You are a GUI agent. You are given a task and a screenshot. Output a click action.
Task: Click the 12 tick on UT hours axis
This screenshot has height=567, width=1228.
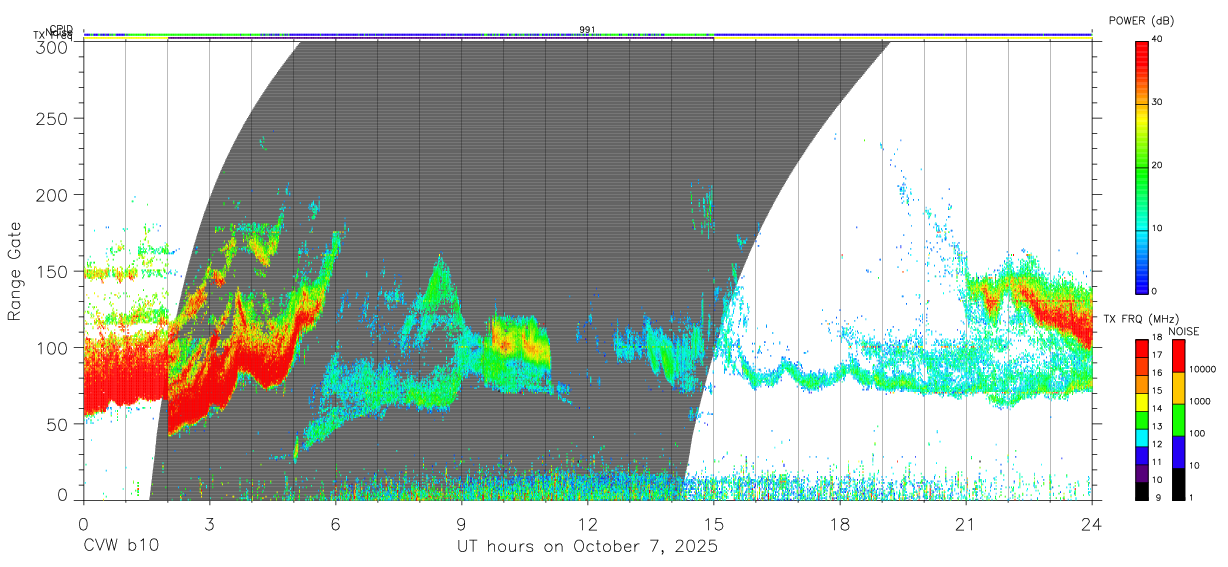588,523
